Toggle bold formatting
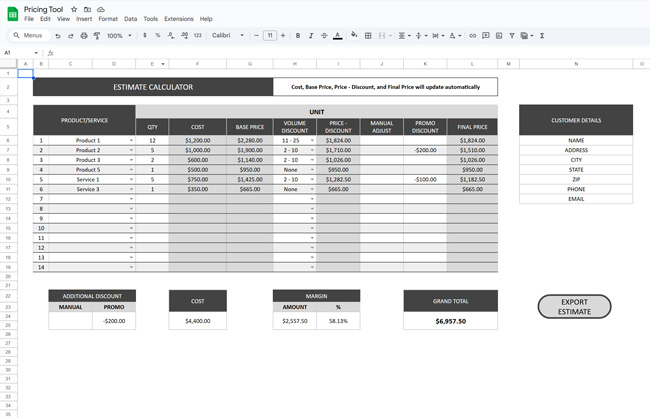This screenshot has height=418, width=650. click(298, 36)
